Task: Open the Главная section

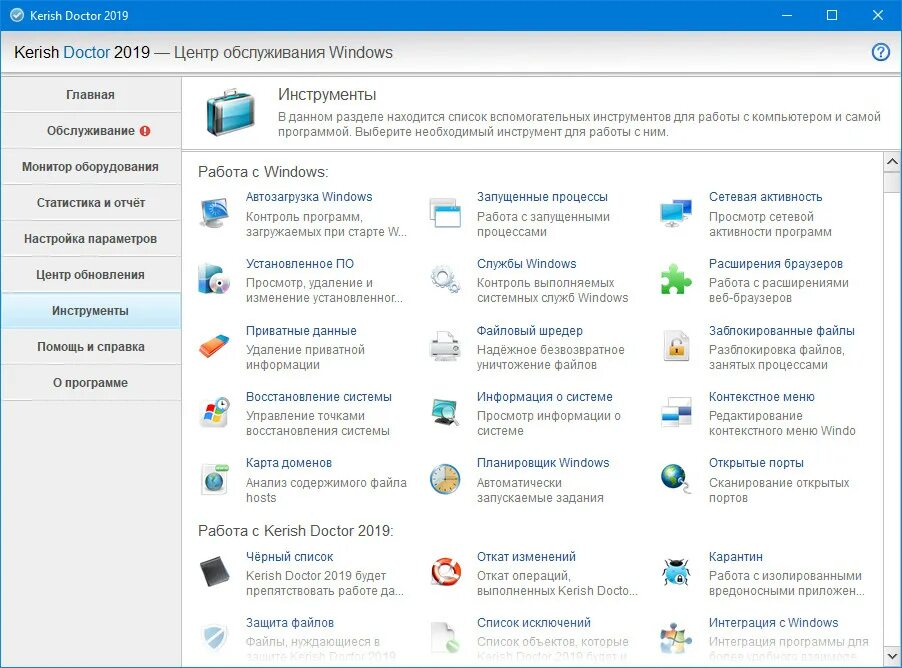Action: 90,94
